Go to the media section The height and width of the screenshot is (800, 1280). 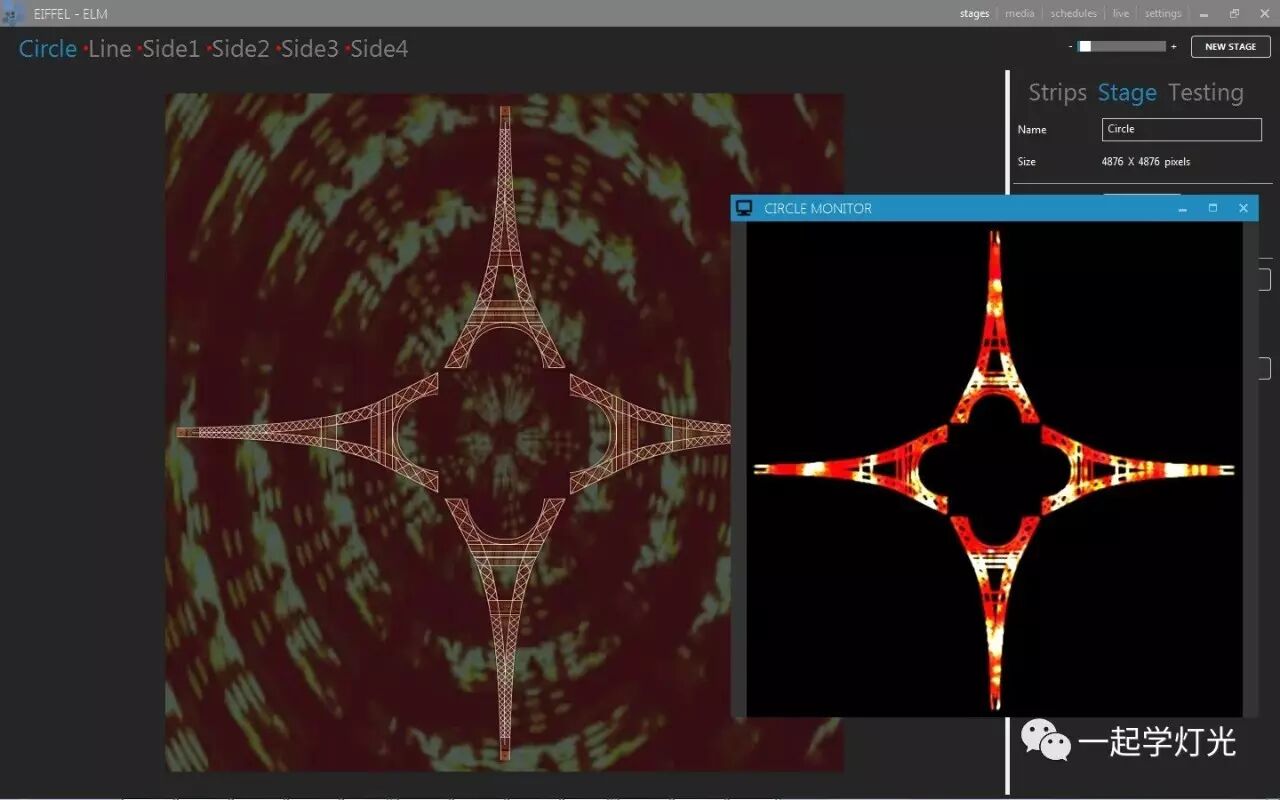(x=1020, y=14)
